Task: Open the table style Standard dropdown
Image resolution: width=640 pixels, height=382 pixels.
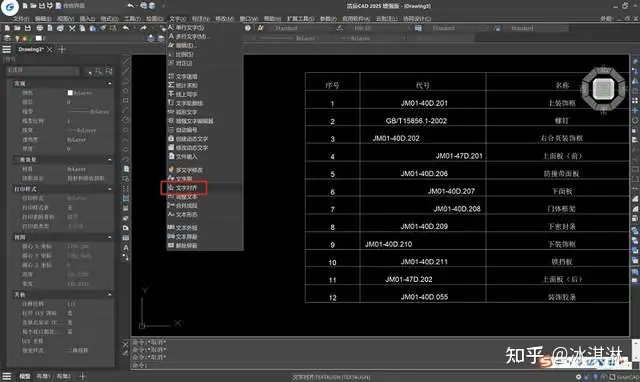Action: tap(456, 28)
